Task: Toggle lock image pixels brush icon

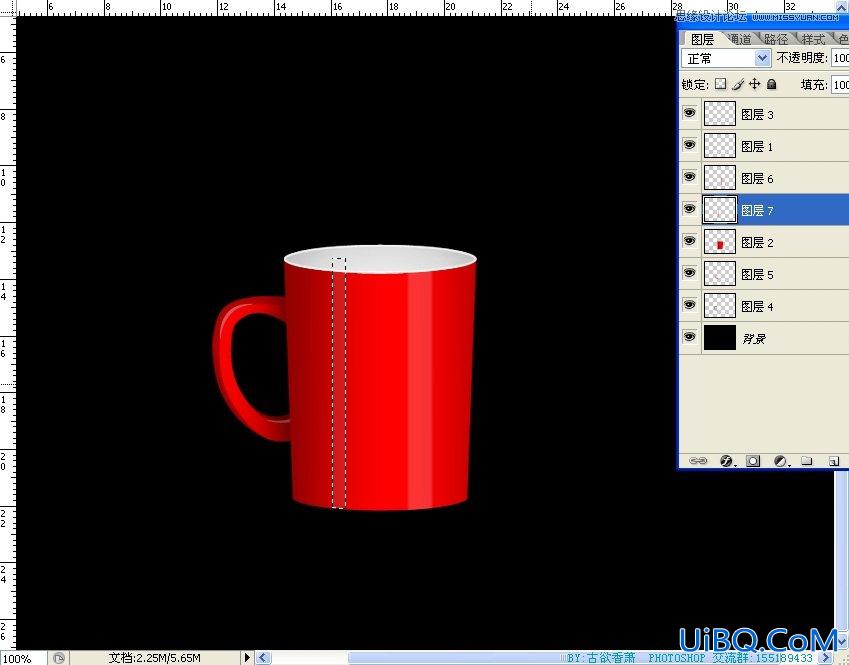Action: 737,84
